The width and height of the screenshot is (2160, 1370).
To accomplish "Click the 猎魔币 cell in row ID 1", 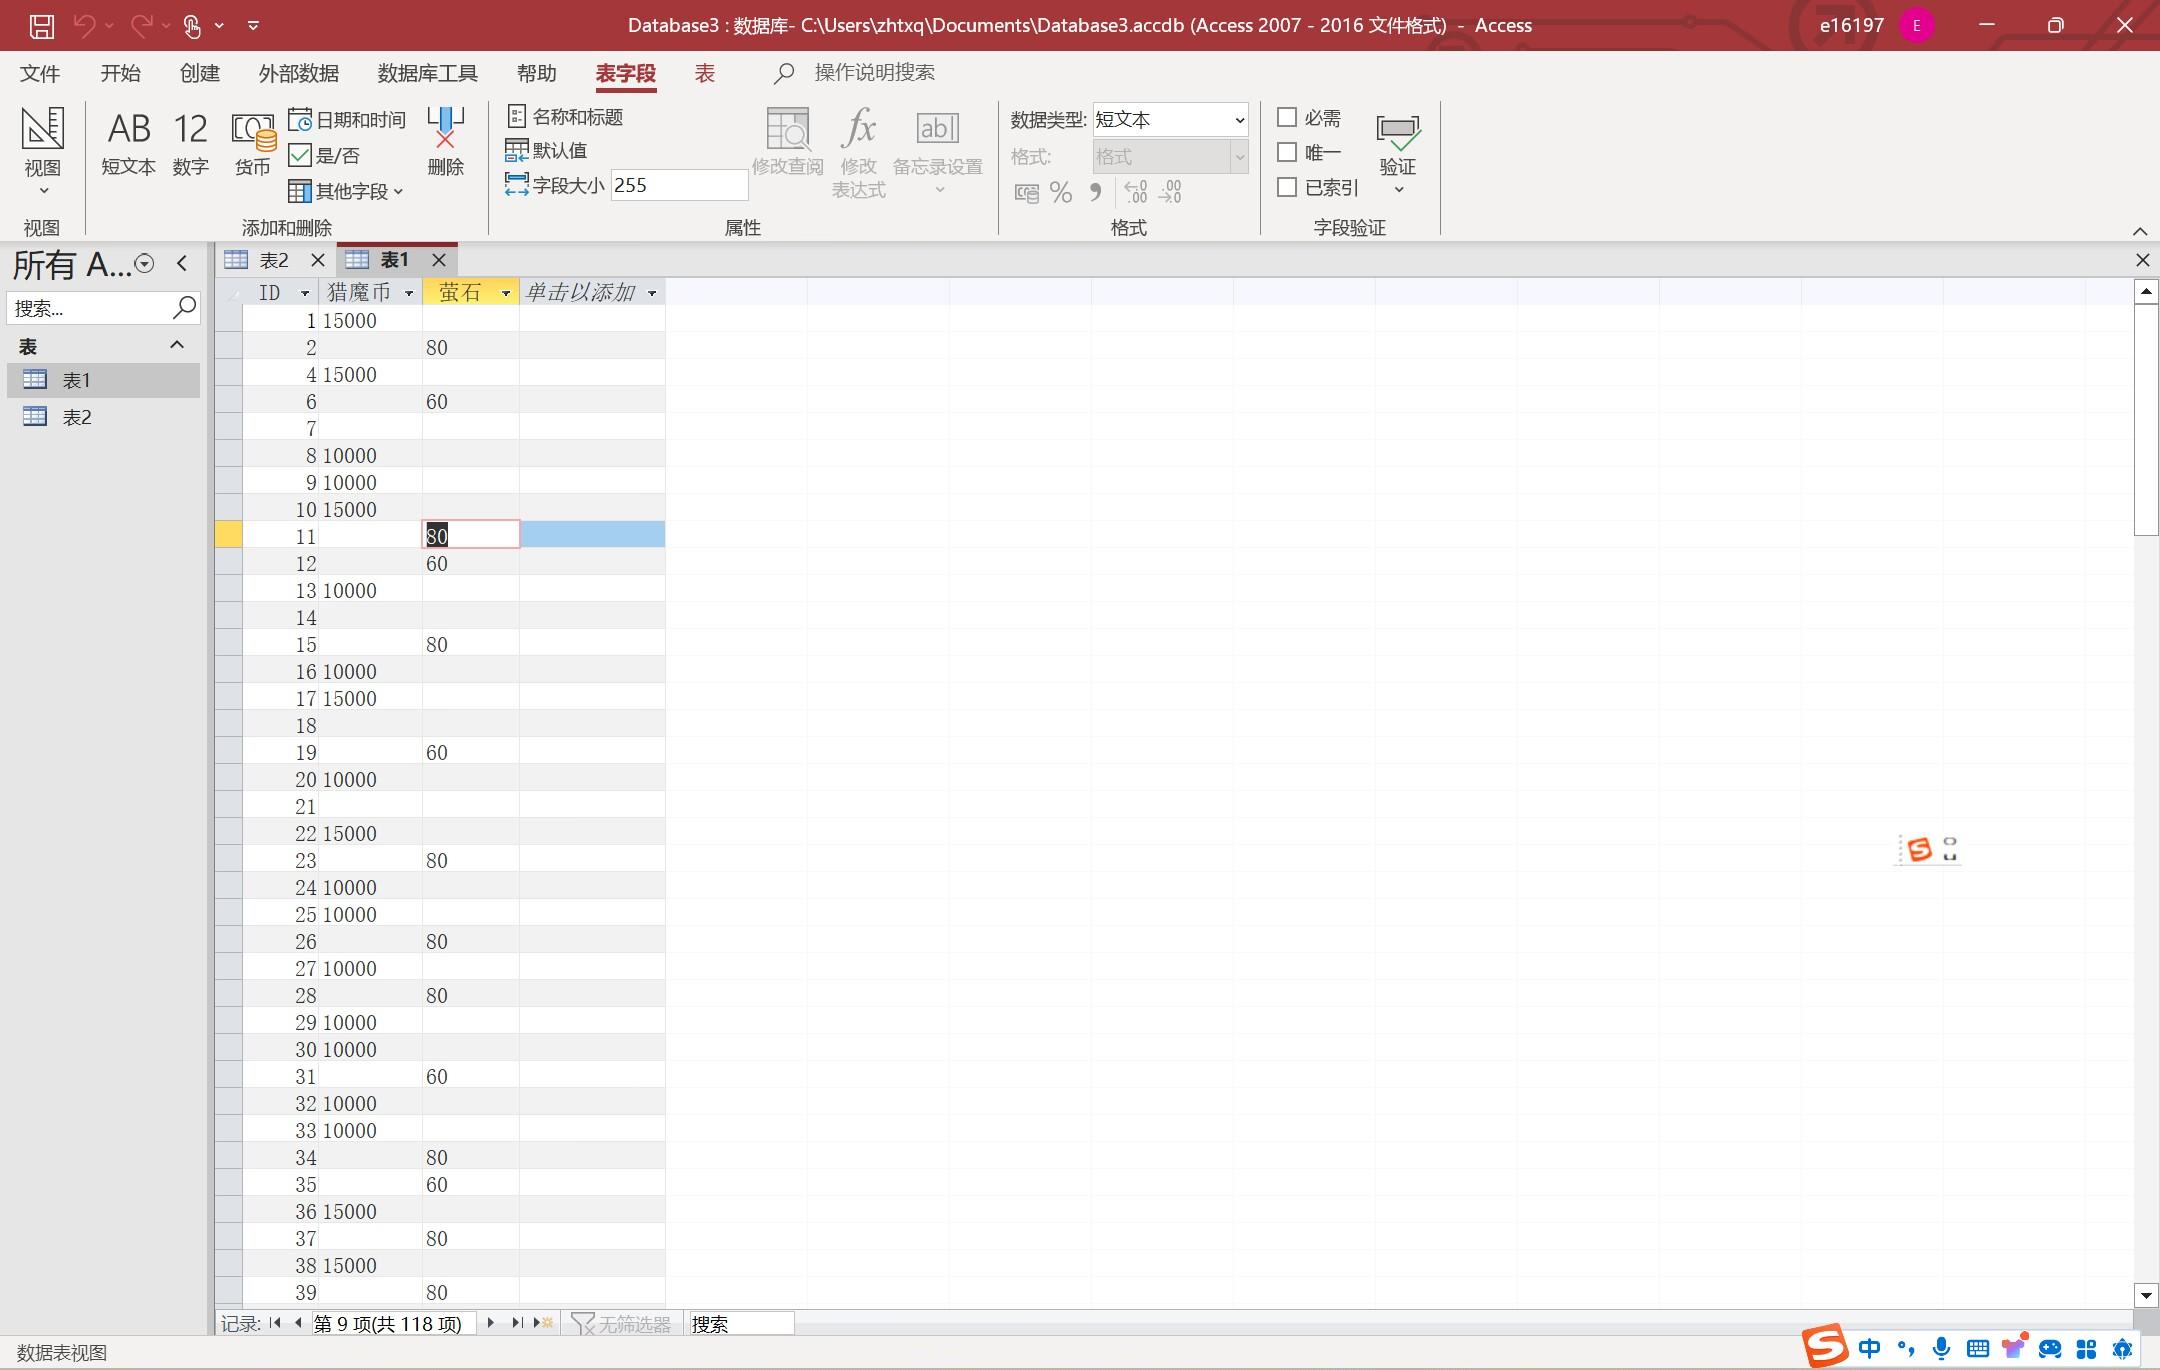I will click(370, 320).
